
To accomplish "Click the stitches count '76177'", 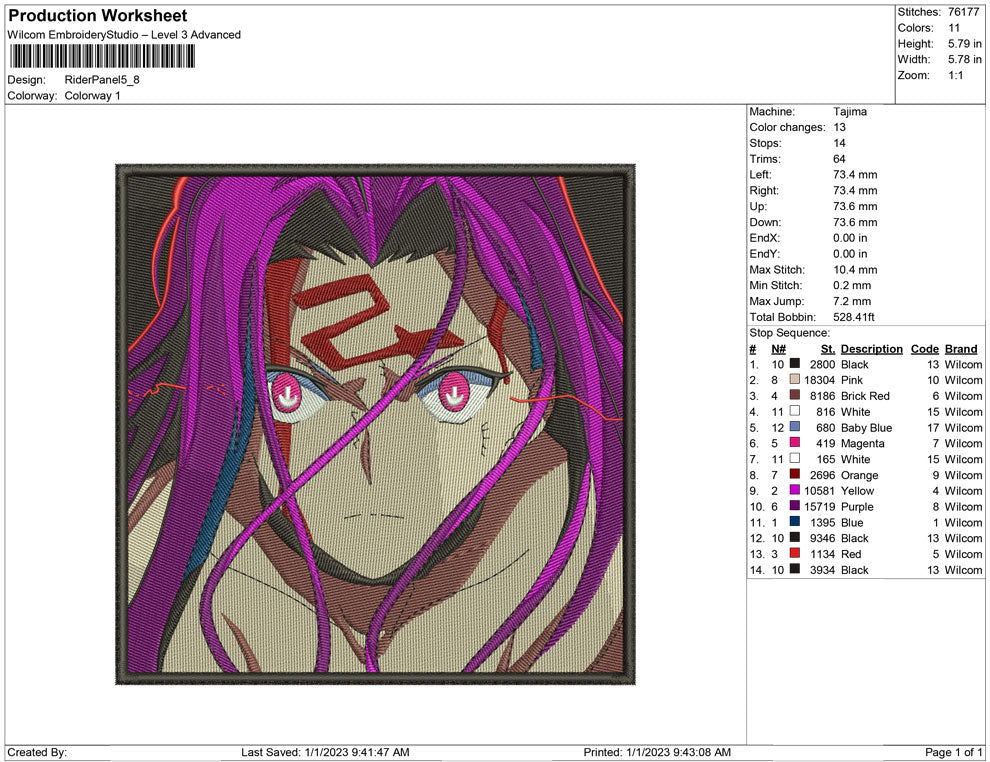I will (x=963, y=12).
